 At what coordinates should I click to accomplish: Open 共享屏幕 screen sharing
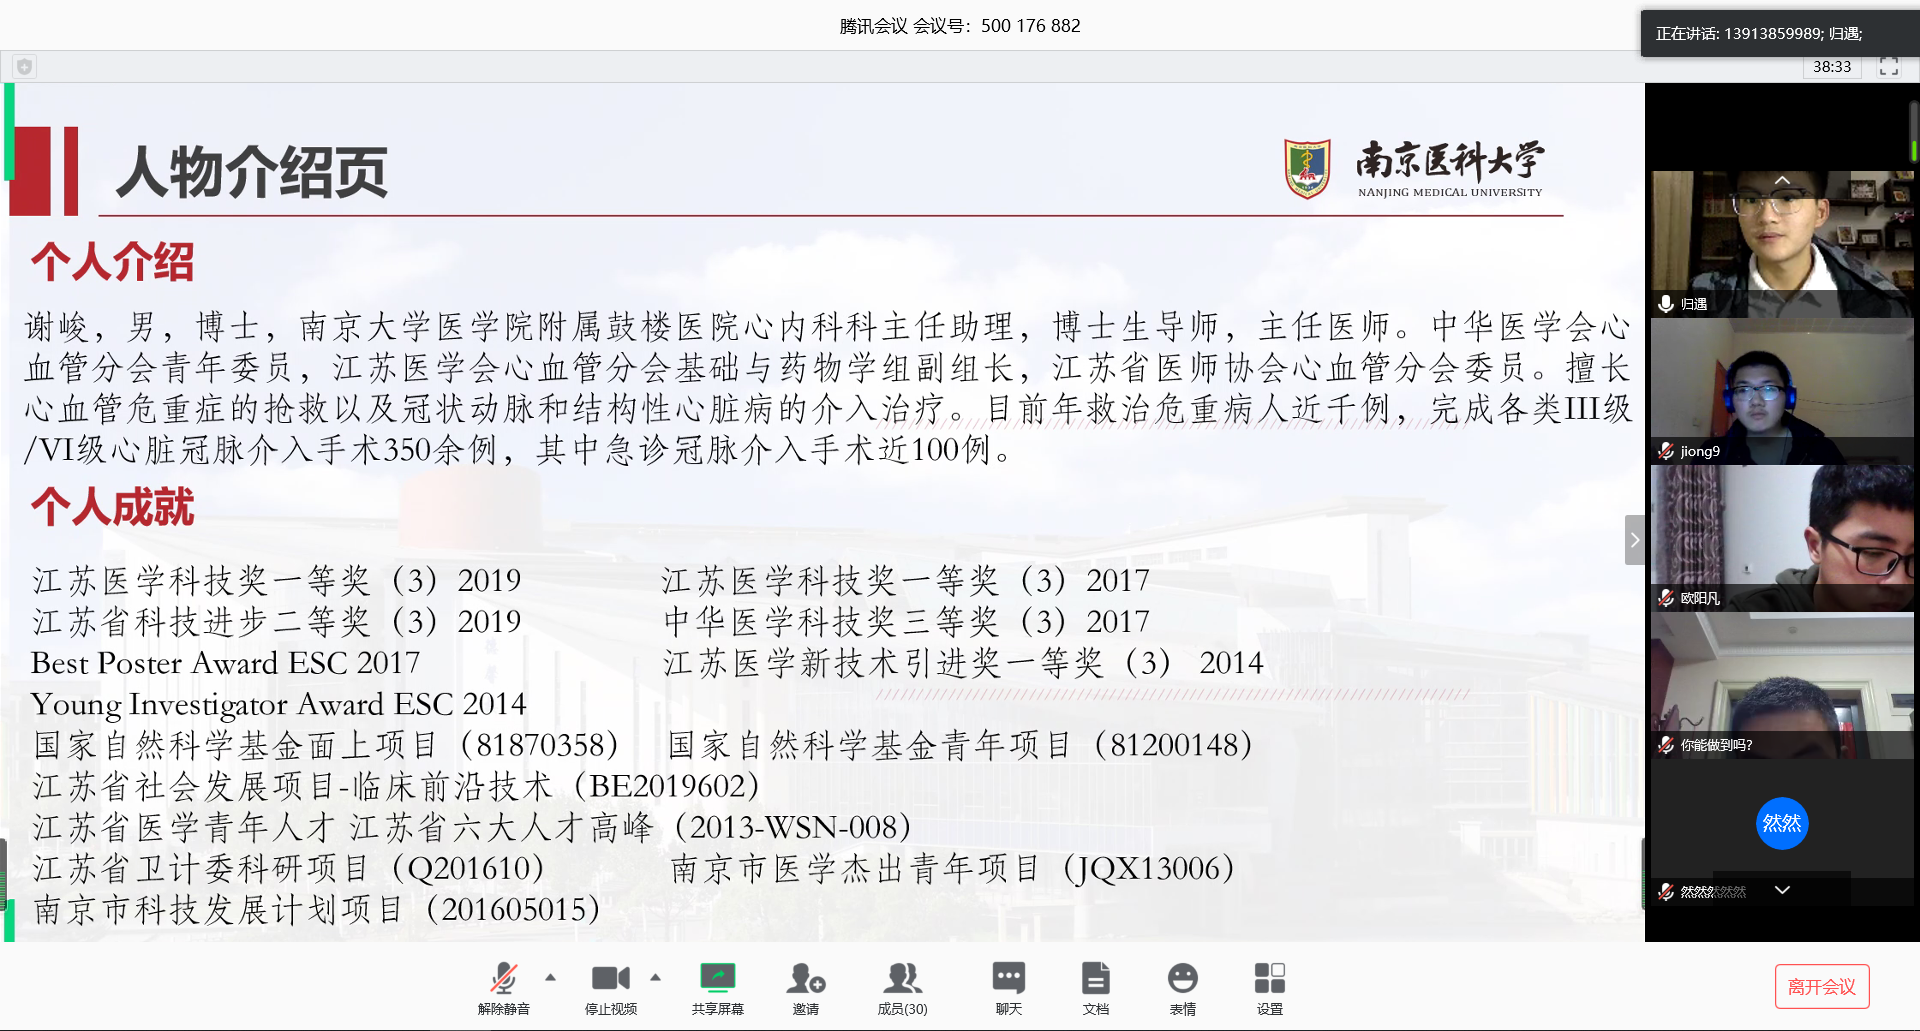717,986
